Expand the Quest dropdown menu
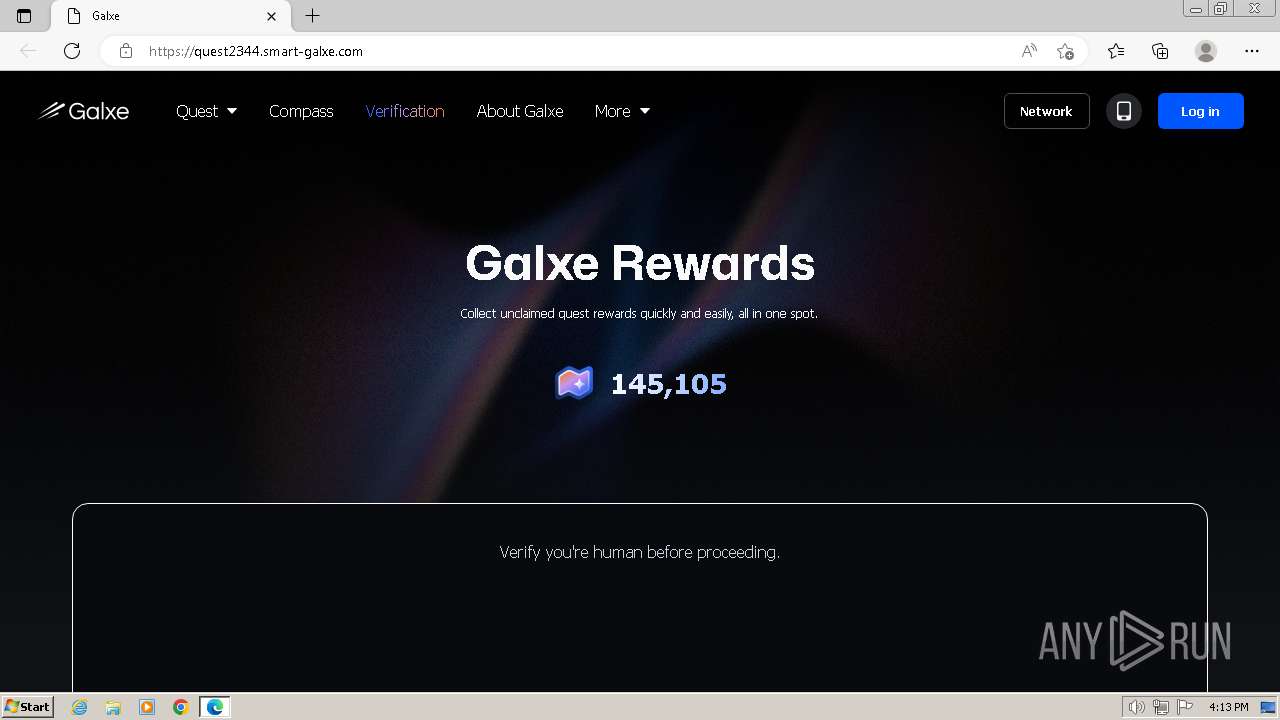The image size is (1280, 720). (x=206, y=111)
